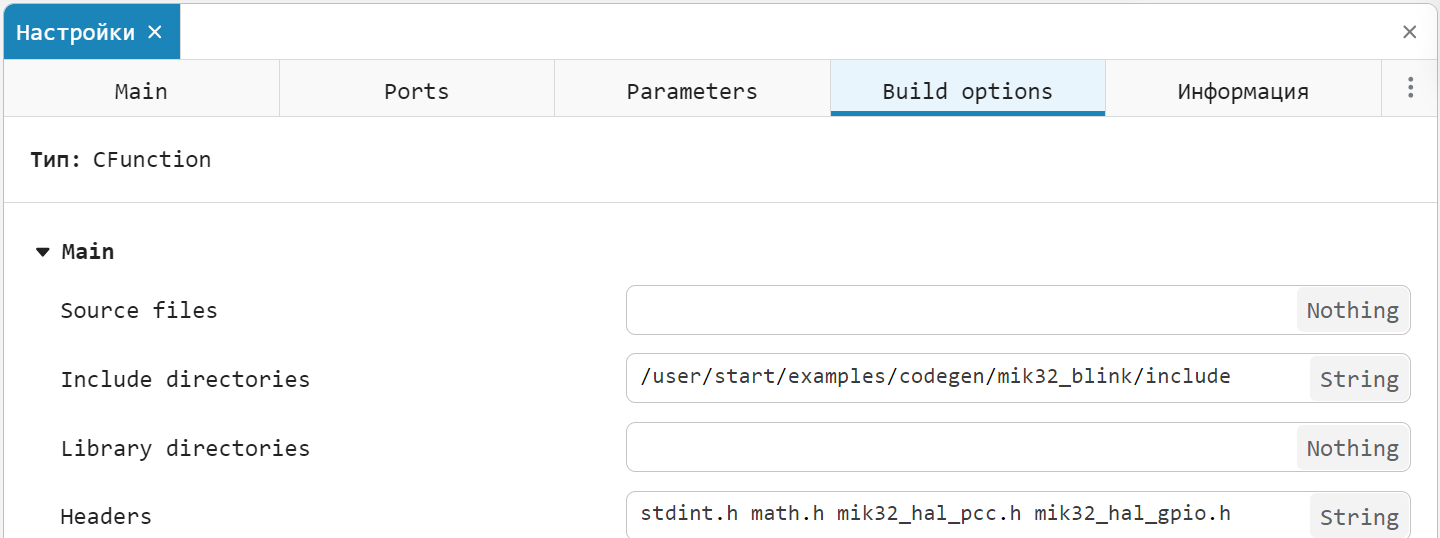Edit the Include directories path field
Screen dimensions: 1440x538
tap(960, 377)
